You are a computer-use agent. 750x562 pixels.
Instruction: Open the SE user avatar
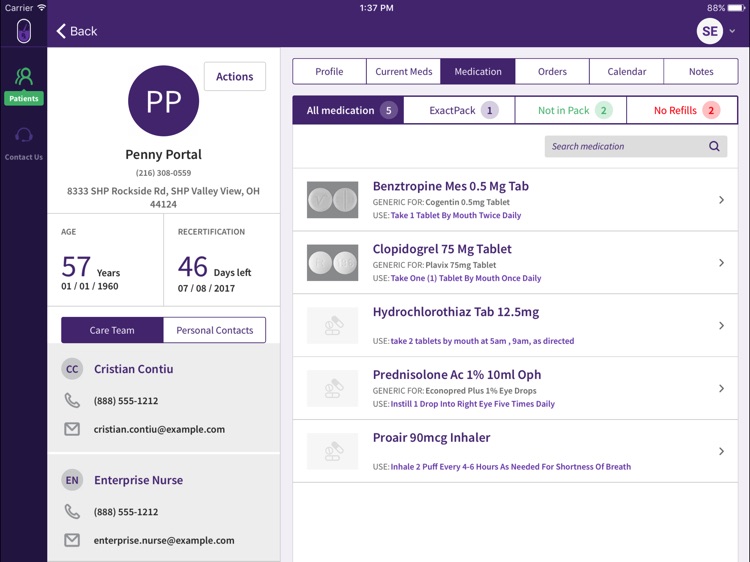pyautogui.click(x=710, y=31)
